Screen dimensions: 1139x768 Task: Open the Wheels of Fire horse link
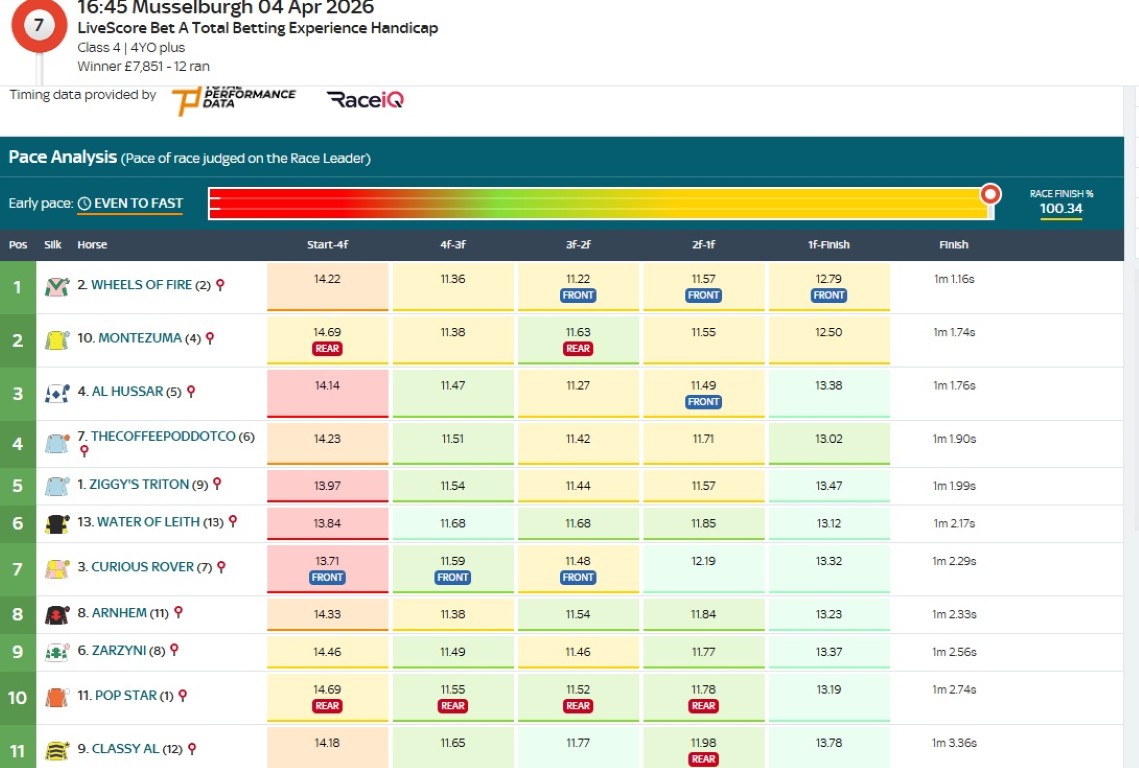click(141, 285)
